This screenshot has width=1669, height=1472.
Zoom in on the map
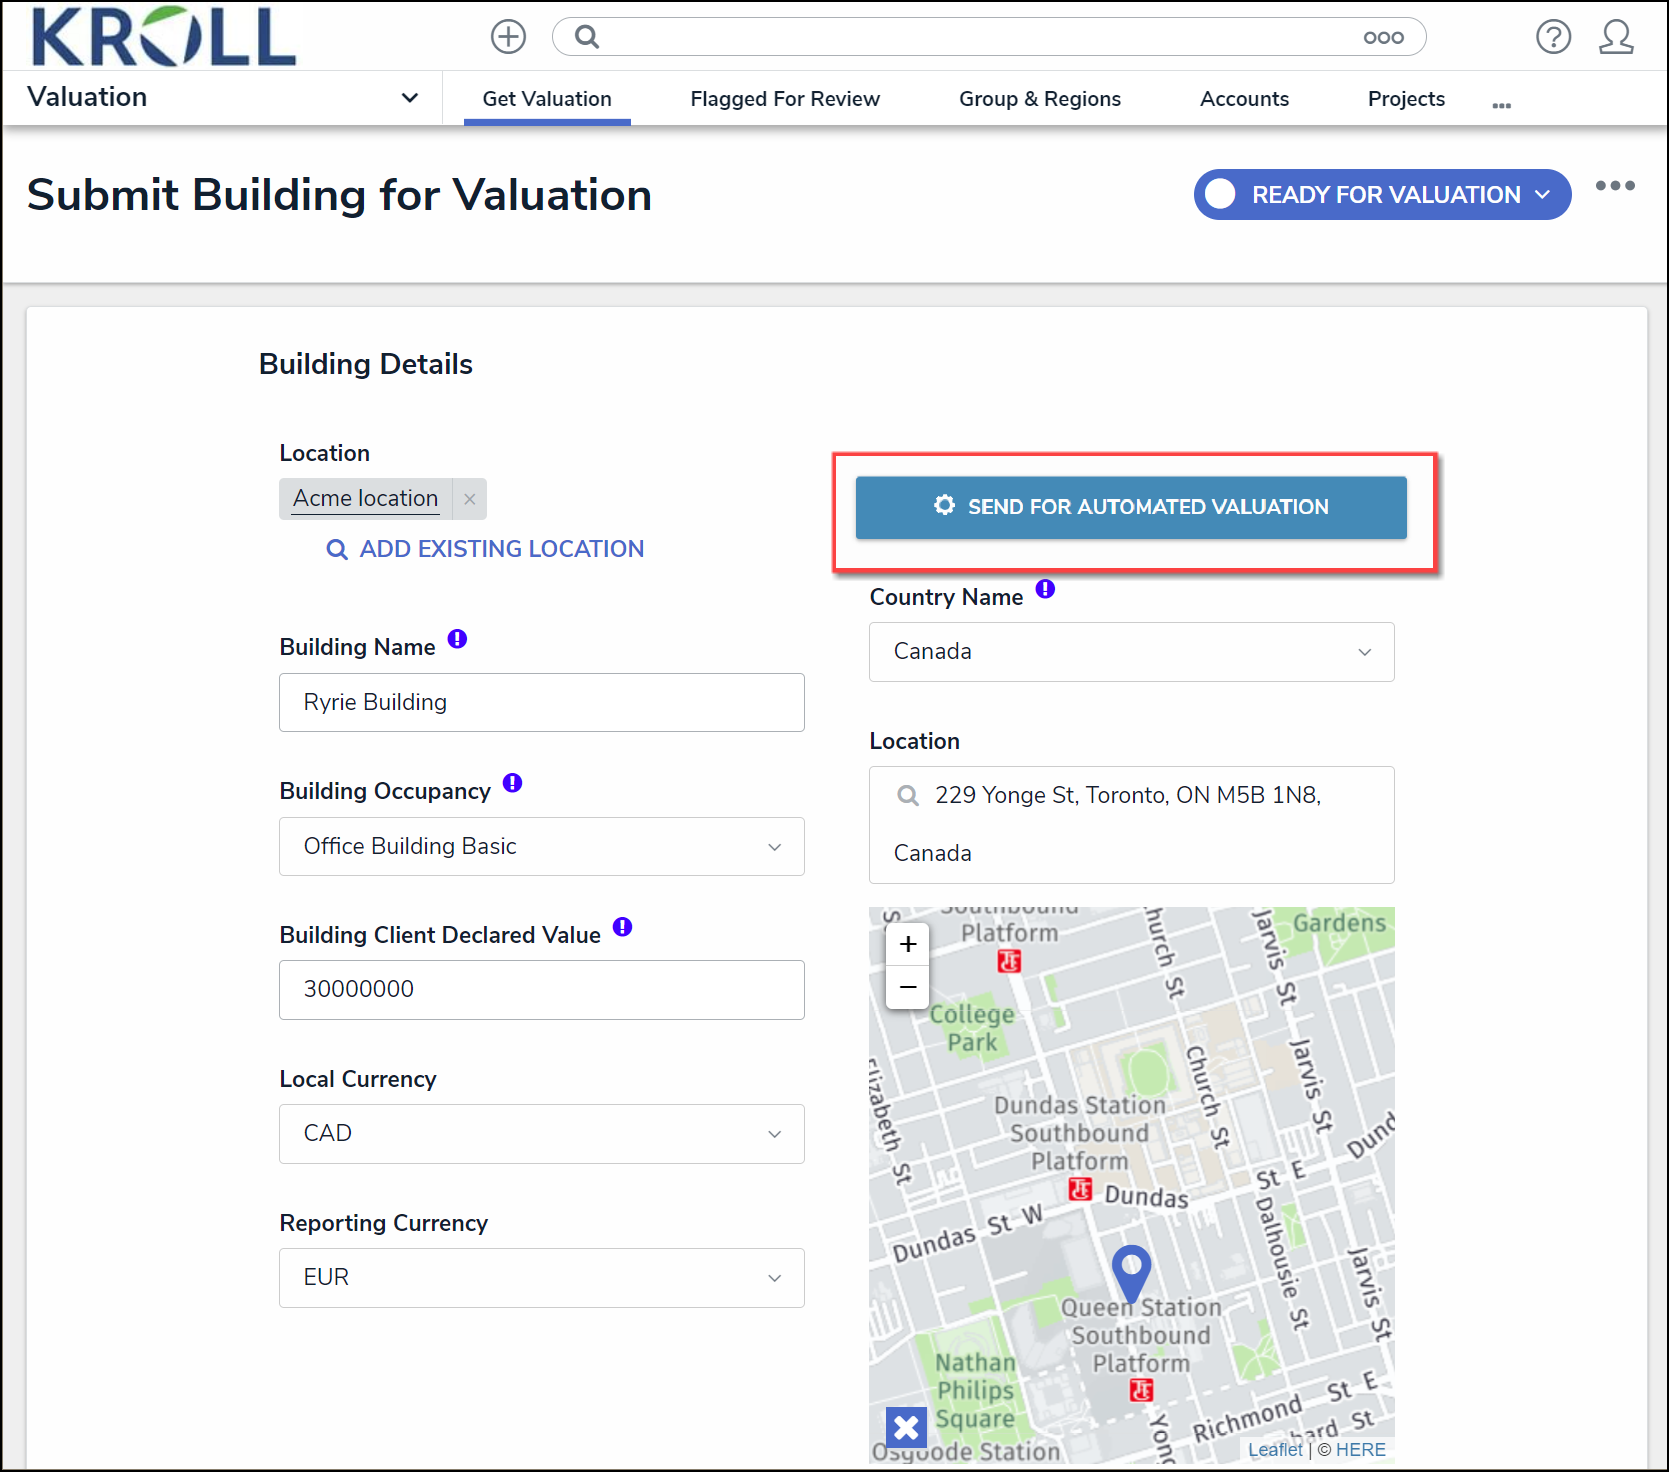908,944
